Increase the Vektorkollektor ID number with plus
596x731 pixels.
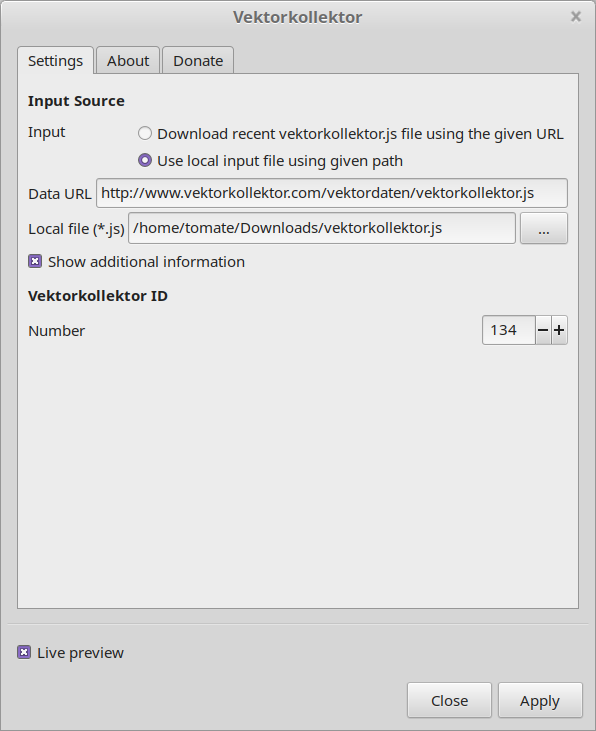coord(560,330)
